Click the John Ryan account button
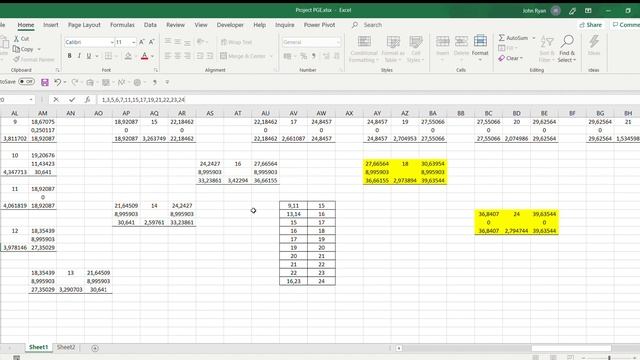The width and height of the screenshot is (640, 360). click(541, 11)
